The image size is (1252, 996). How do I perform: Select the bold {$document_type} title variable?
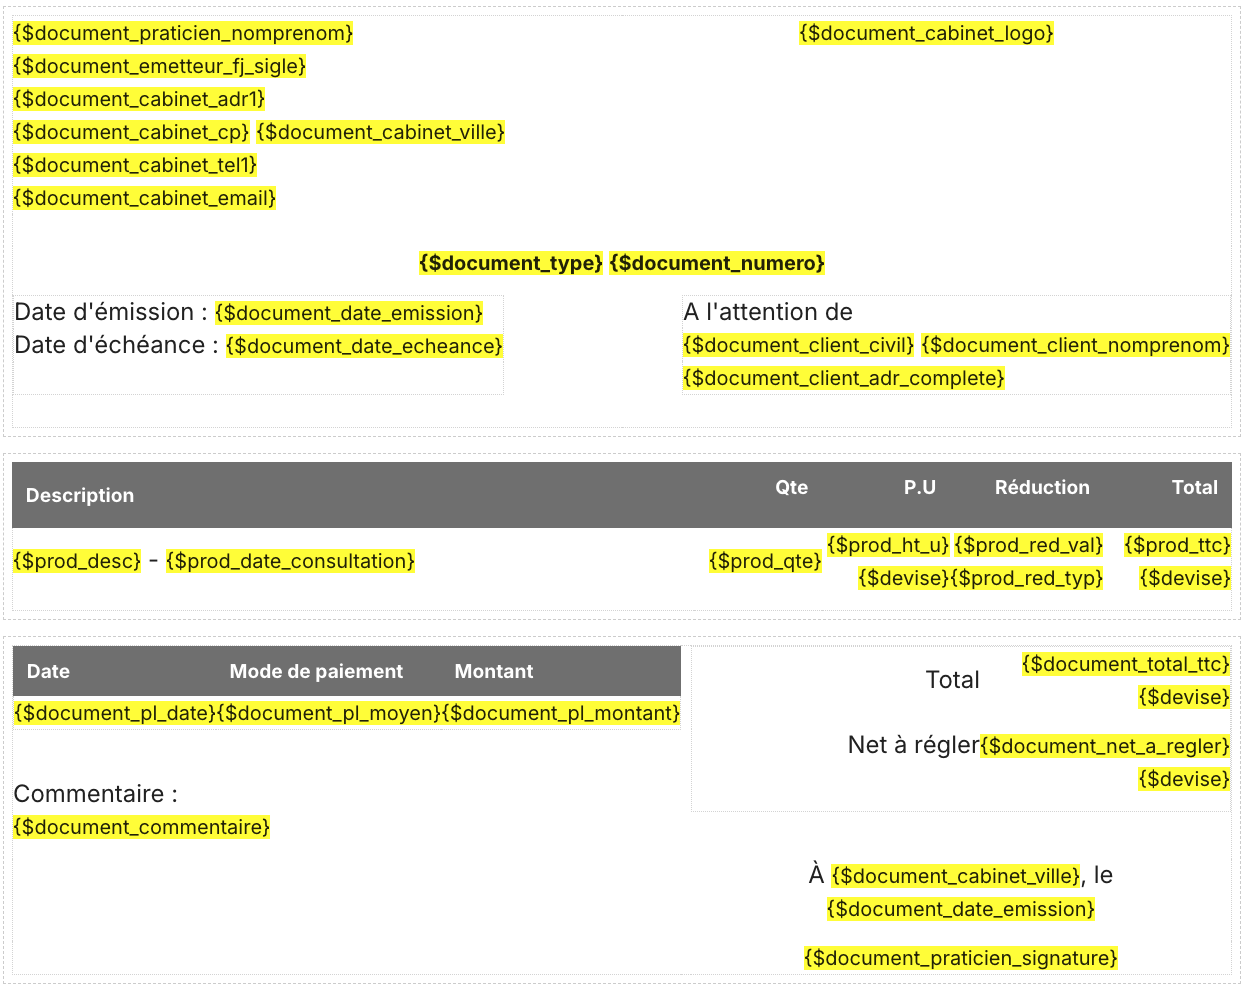pos(511,263)
